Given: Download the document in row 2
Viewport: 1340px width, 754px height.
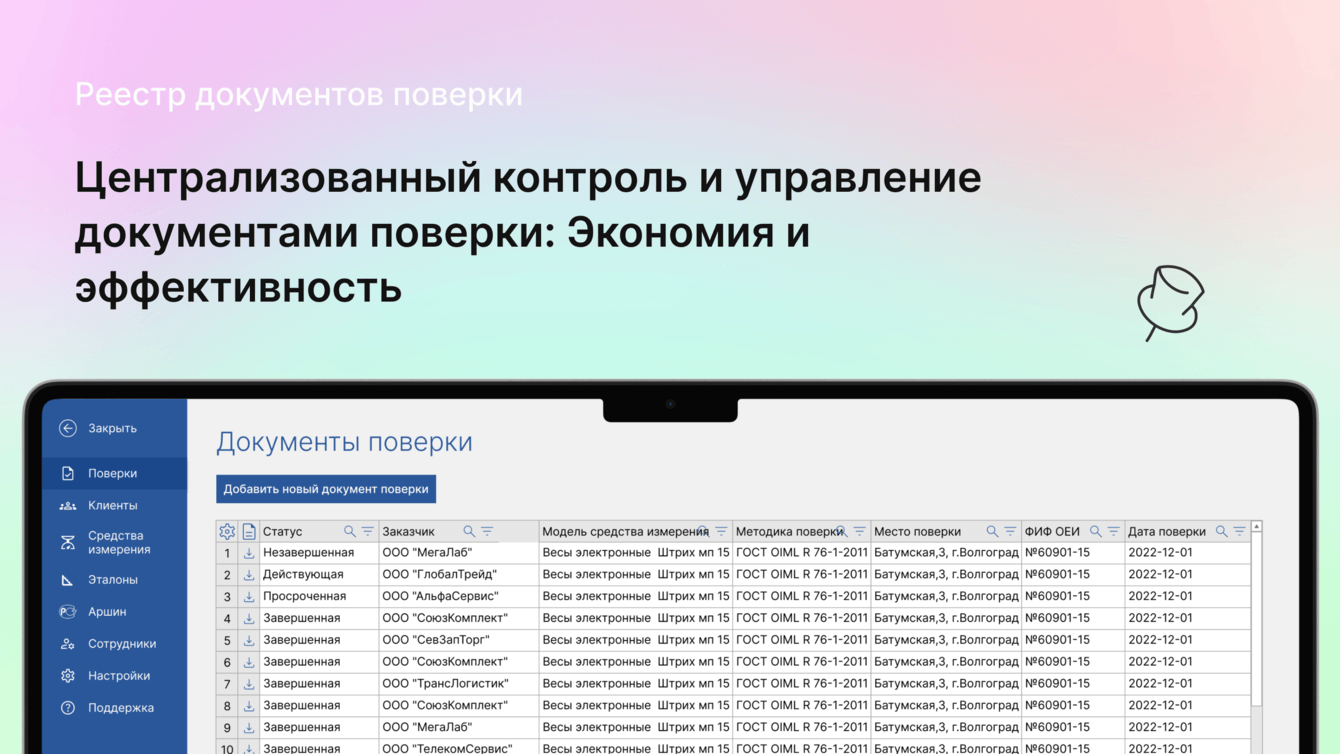Looking at the screenshot, I should click(x=249, y=575).
